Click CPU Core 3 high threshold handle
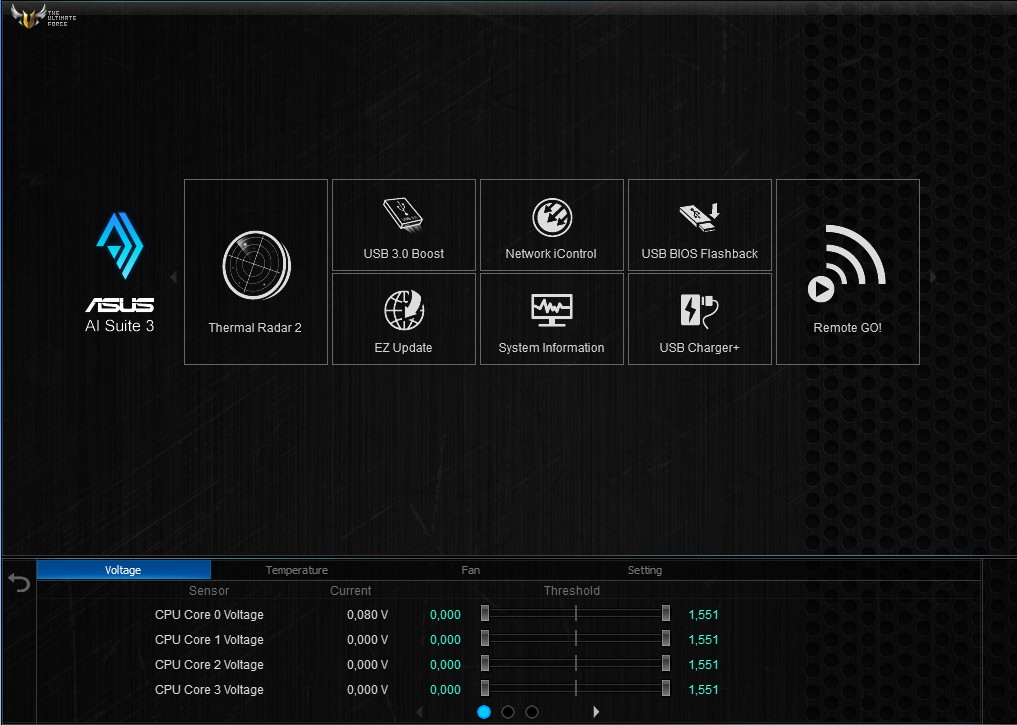The height and width of the screenshot is (725, 1017). pos(665,689)
